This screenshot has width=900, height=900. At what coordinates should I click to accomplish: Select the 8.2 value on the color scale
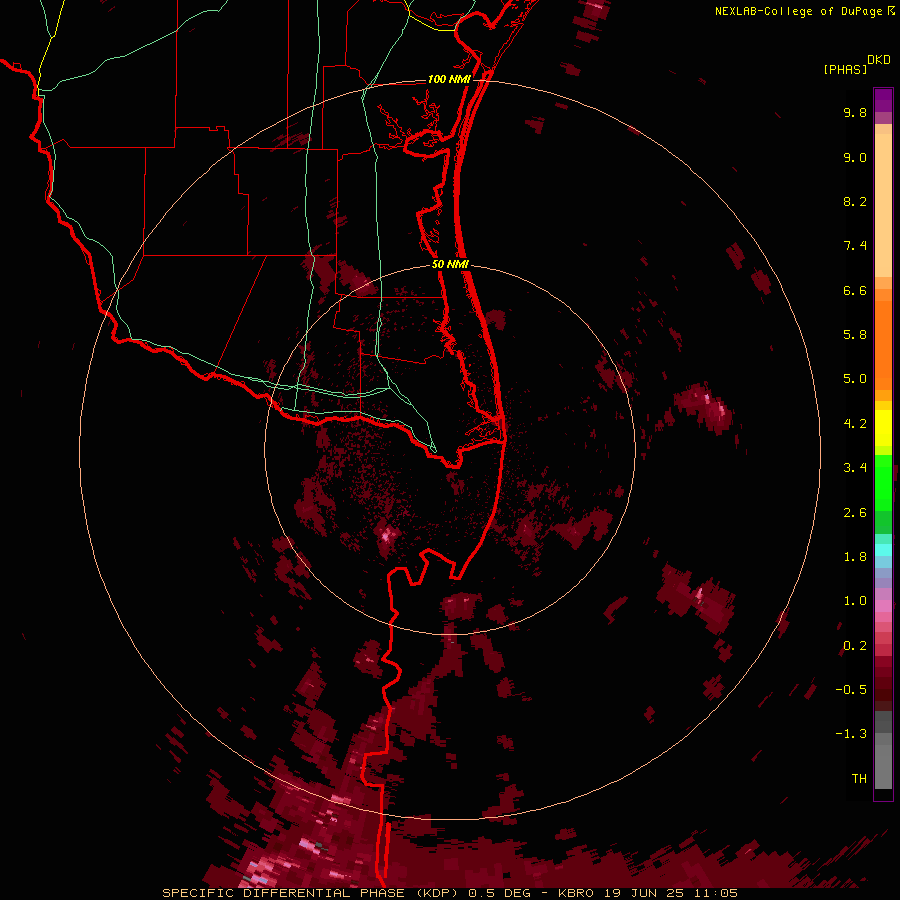click(x=855, y=201)
